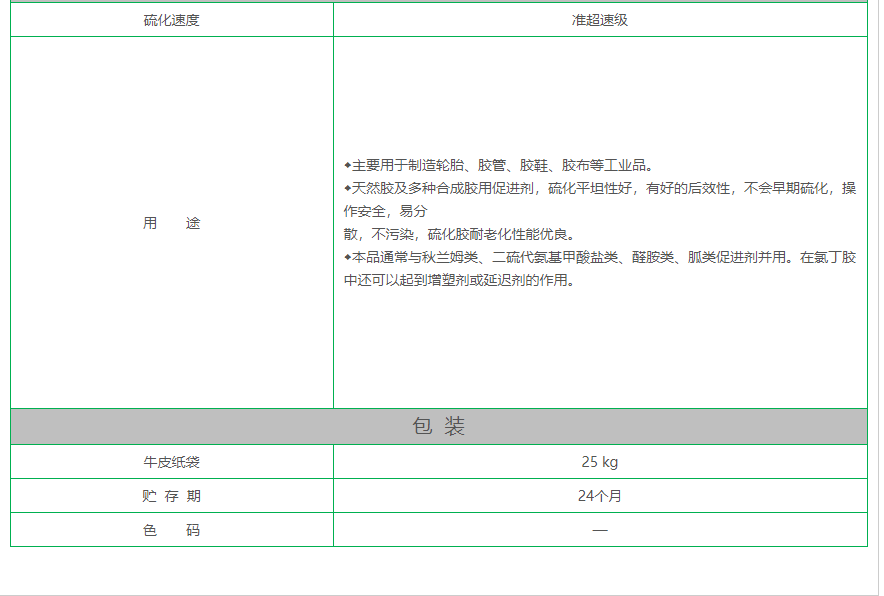Click the 硫化速度 label cell
Screen dimensions: 884x596
[171, 20]
